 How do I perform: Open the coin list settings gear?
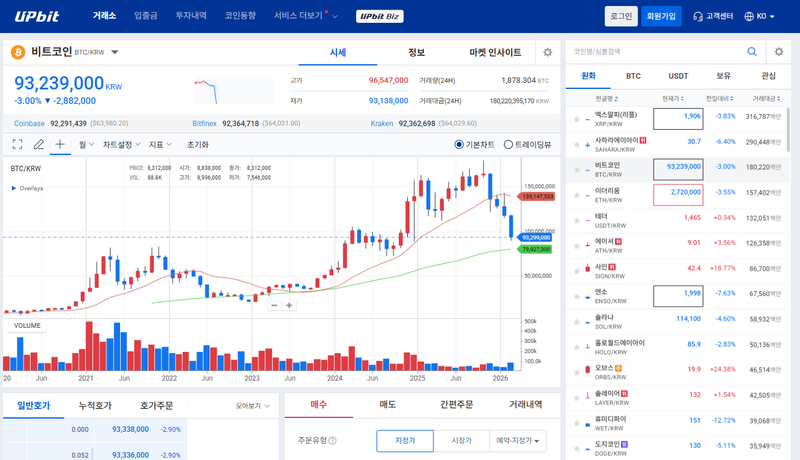(779, 51)
